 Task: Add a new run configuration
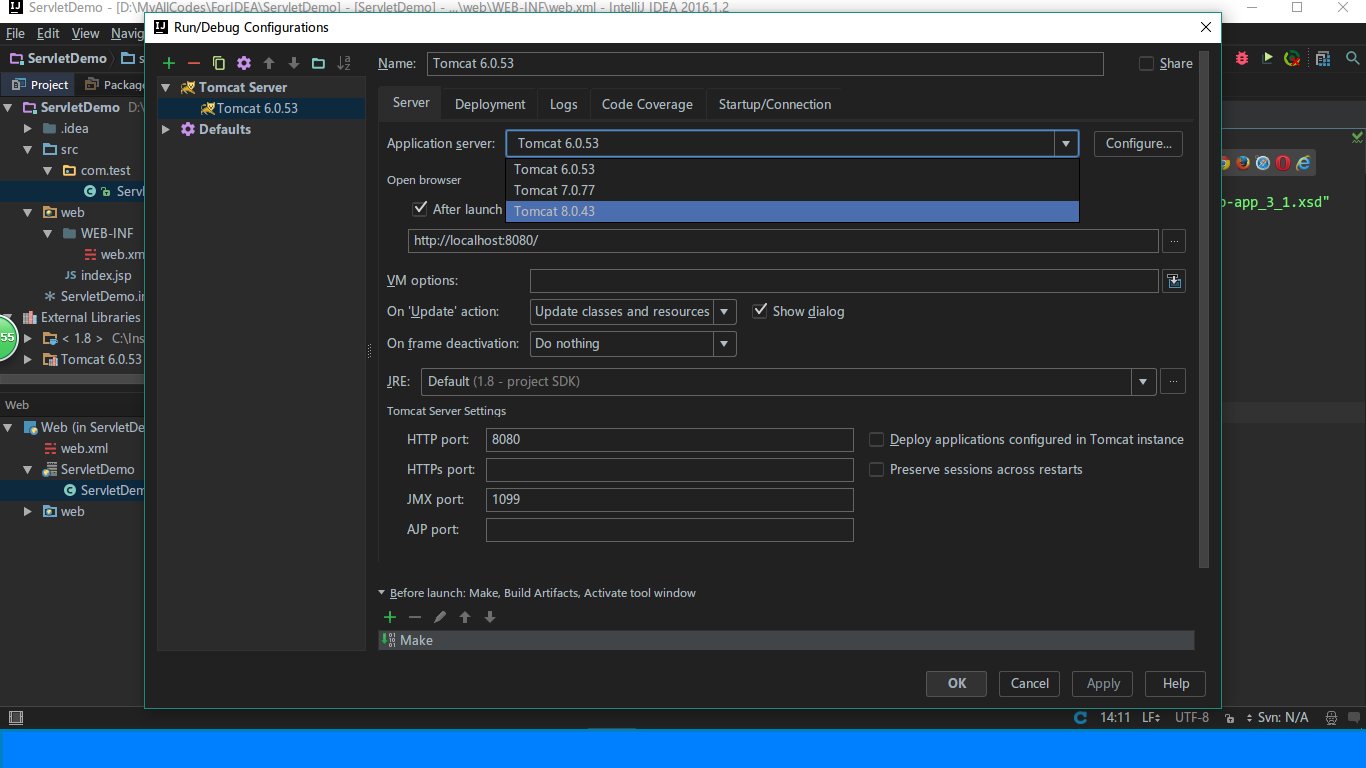[x=169, y=63]
